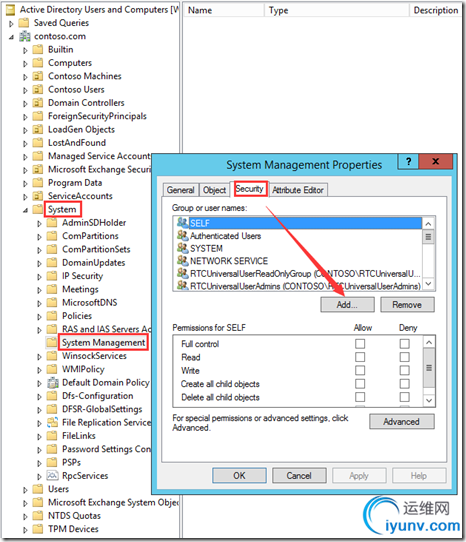Select DomainUpdates in the tree
Image resolution: width=466 pixels, height=542 pixels.
pyautogui.click(x=93, y=262)
